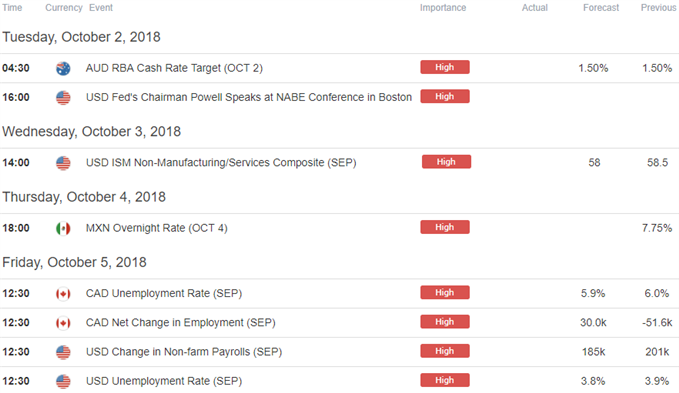Screen dimensions: 679x393
Task: Click the Forecast column header
Action: 601,7
